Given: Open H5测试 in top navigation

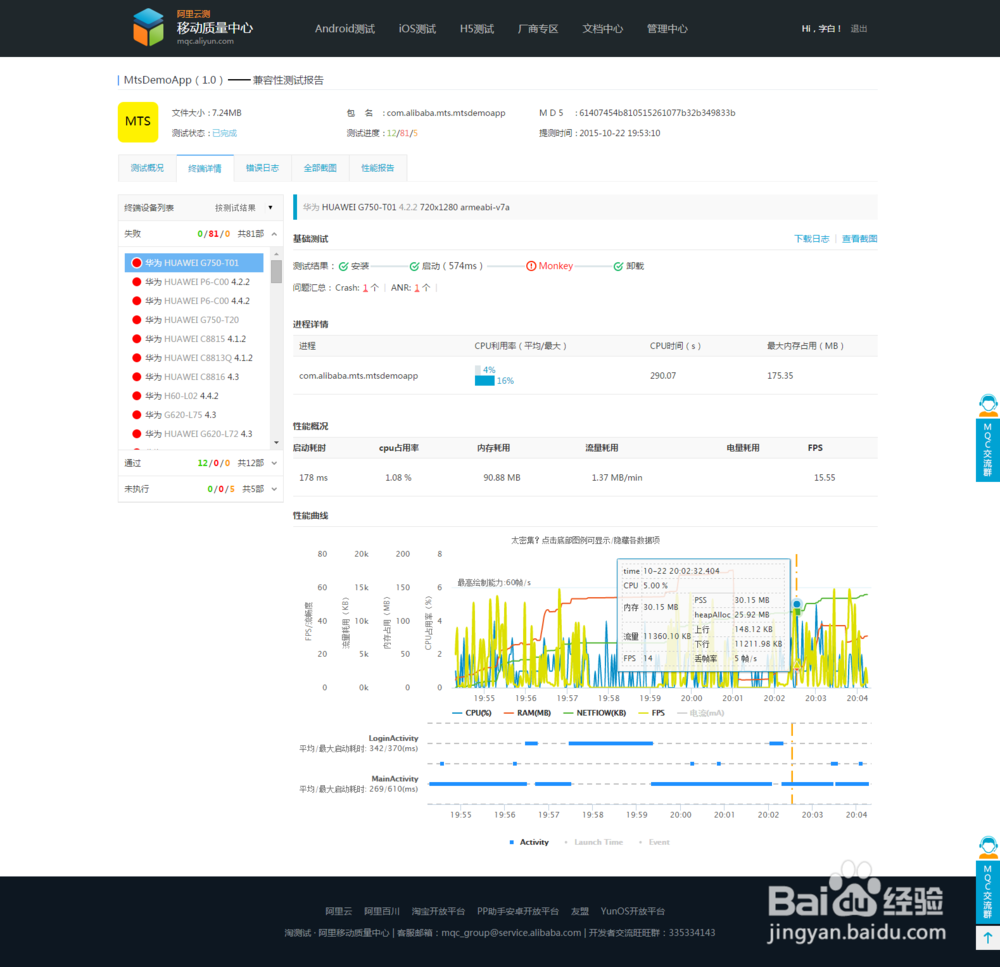Looking at the screenshot, I should point(477,29).
